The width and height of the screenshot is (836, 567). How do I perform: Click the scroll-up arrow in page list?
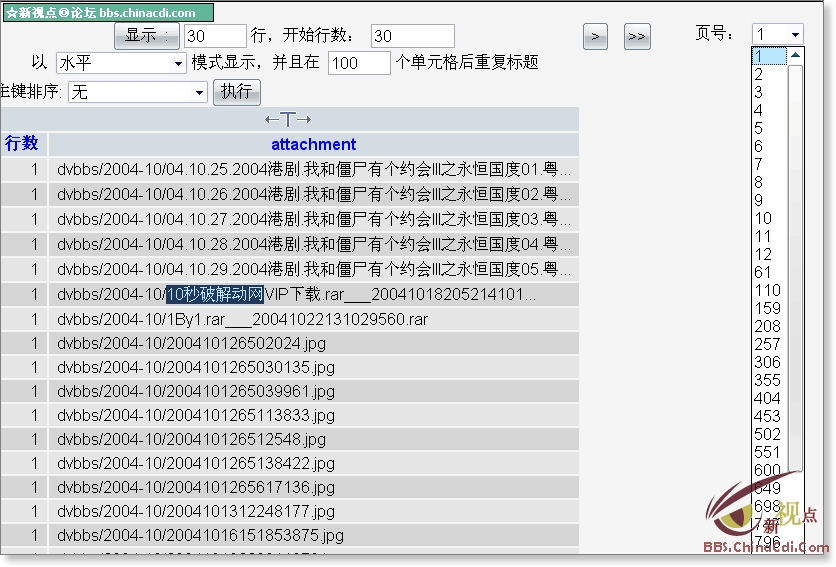point(795,57)
